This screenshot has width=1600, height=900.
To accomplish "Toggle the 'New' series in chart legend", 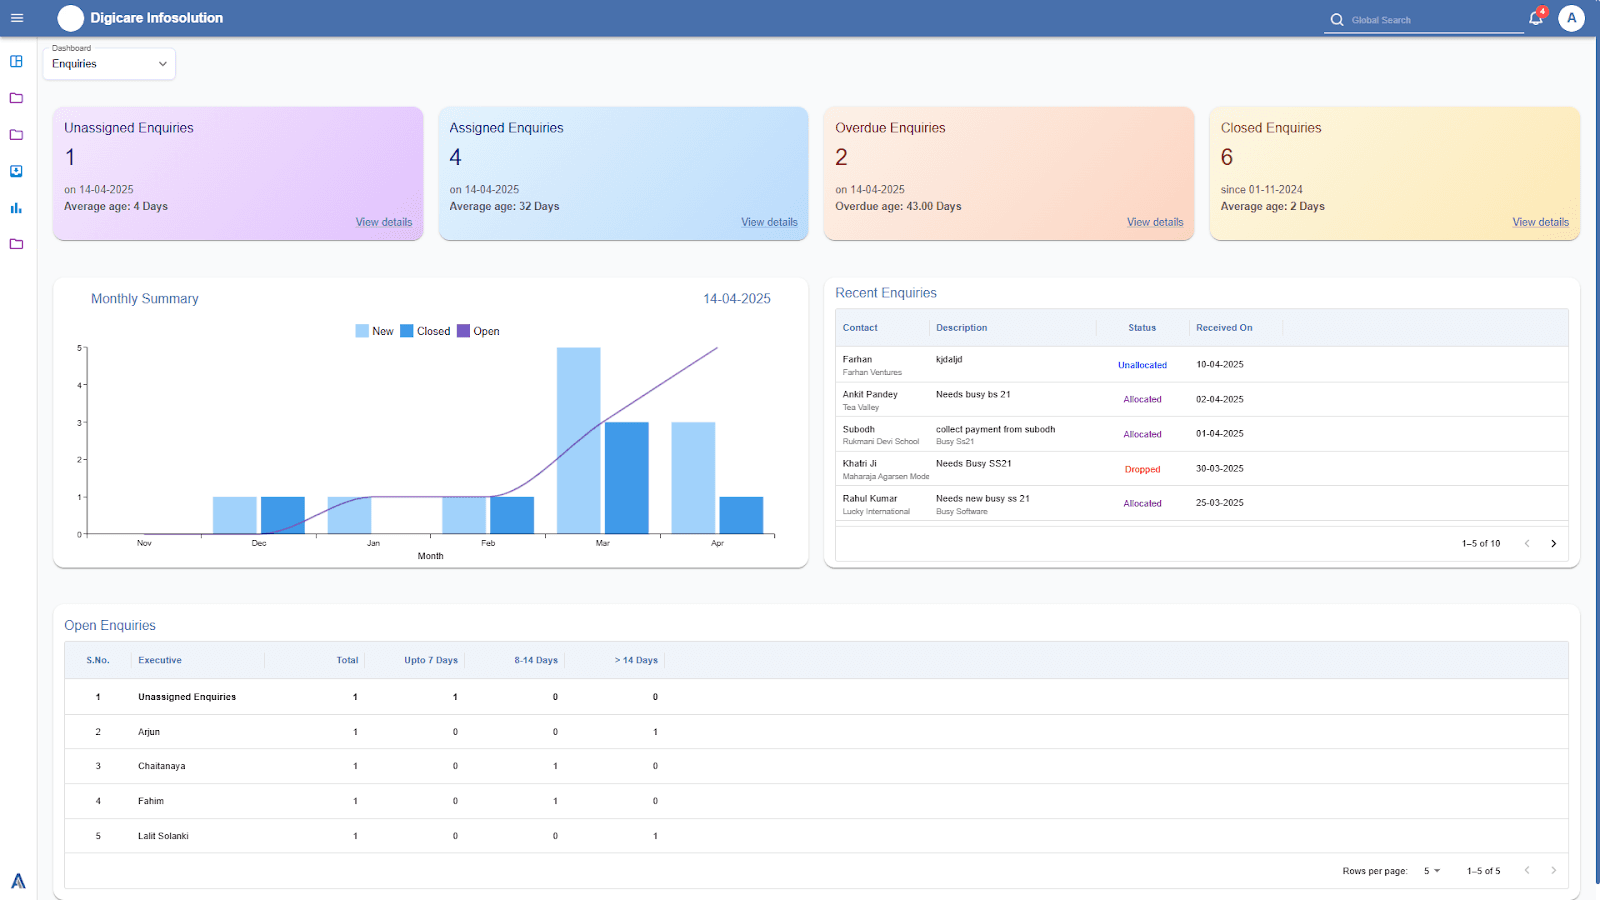I will pos(374,331).
